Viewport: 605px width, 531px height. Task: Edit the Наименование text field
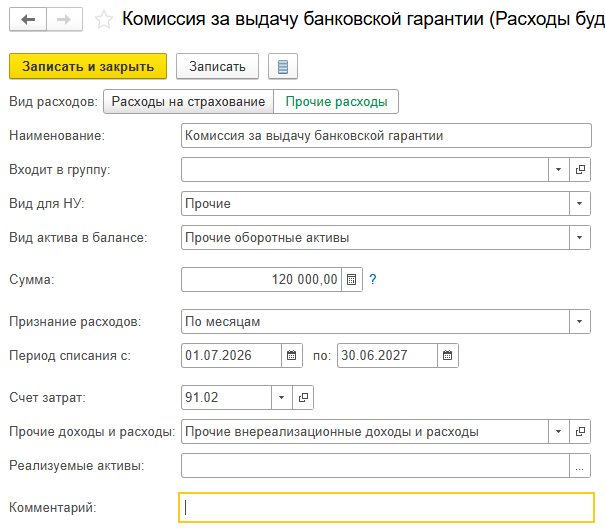386,135
